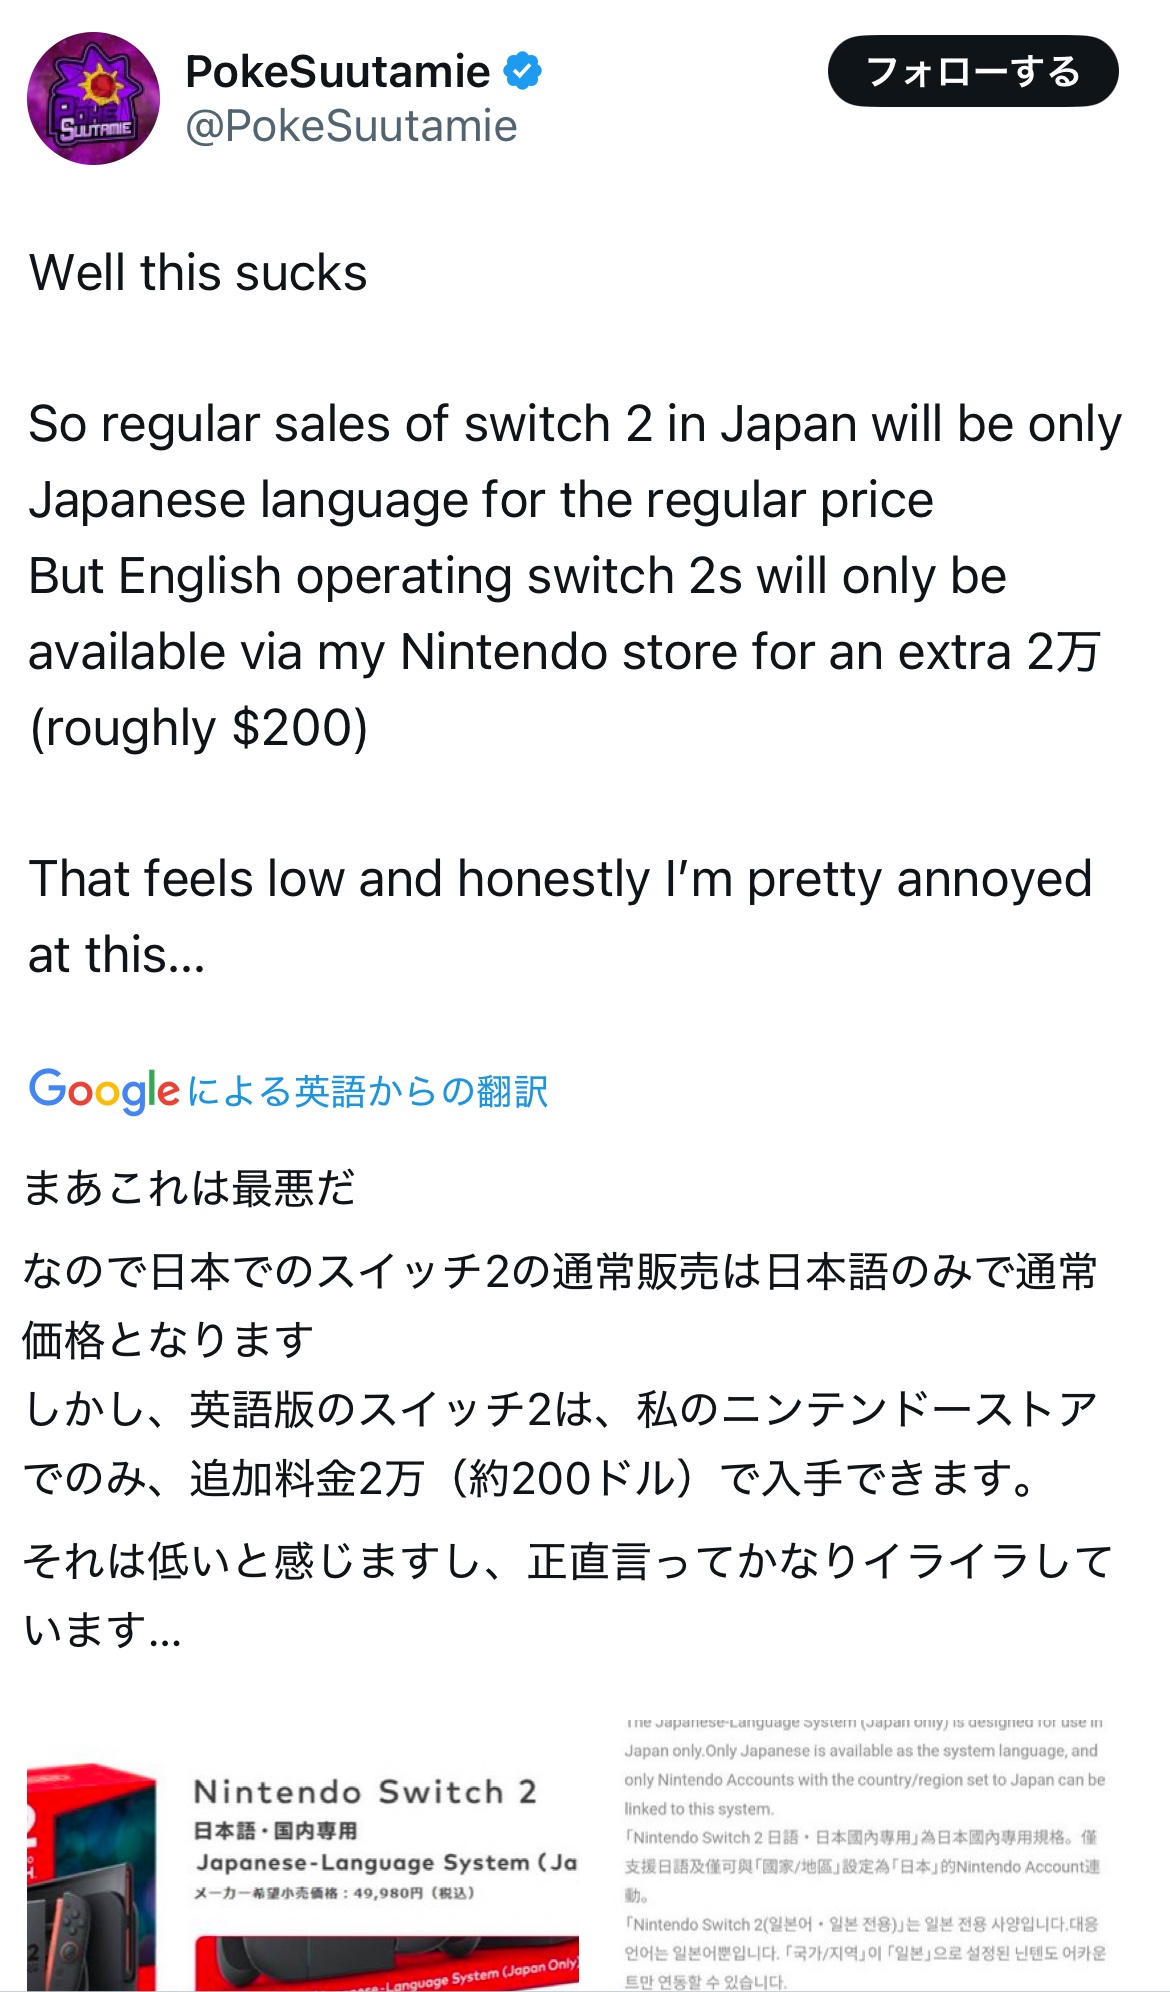Tap the フォローする follow button
The width and height of the screenshot is (1170, 1992).
(x=973, y=72)
